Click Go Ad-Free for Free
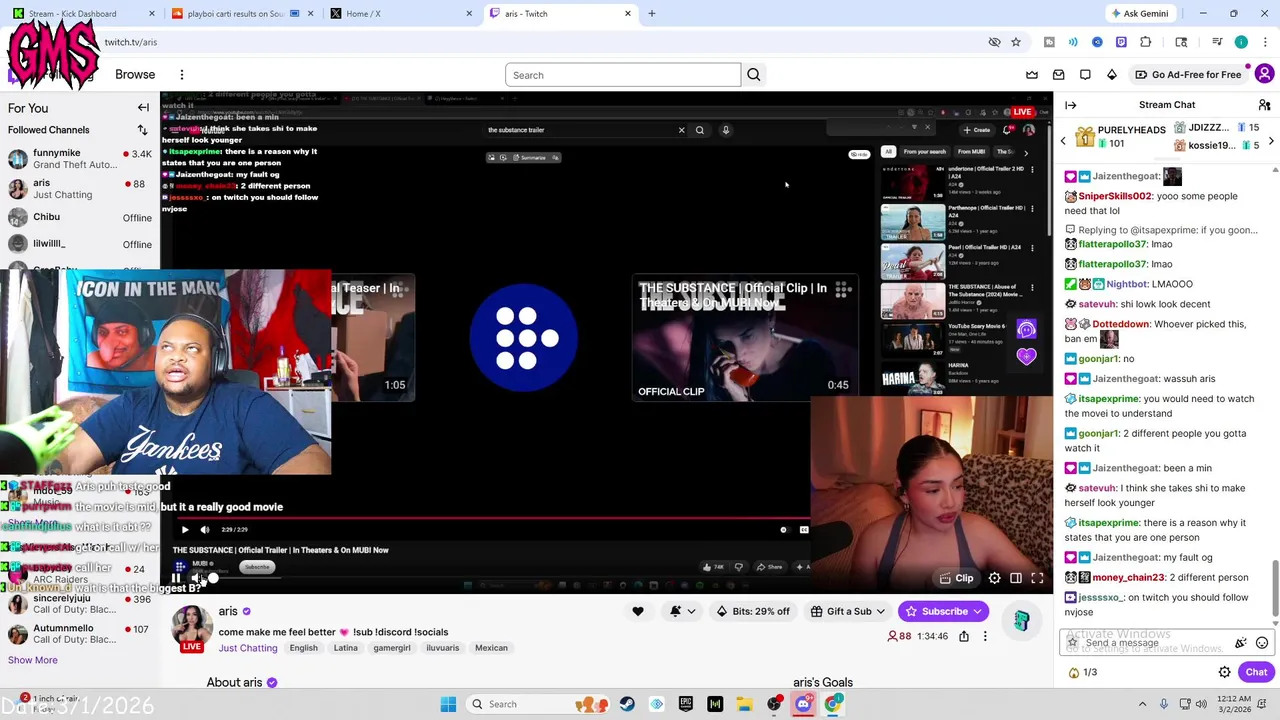The height and width of the screenshot is (720, 1280). [x=1188, y=75]
